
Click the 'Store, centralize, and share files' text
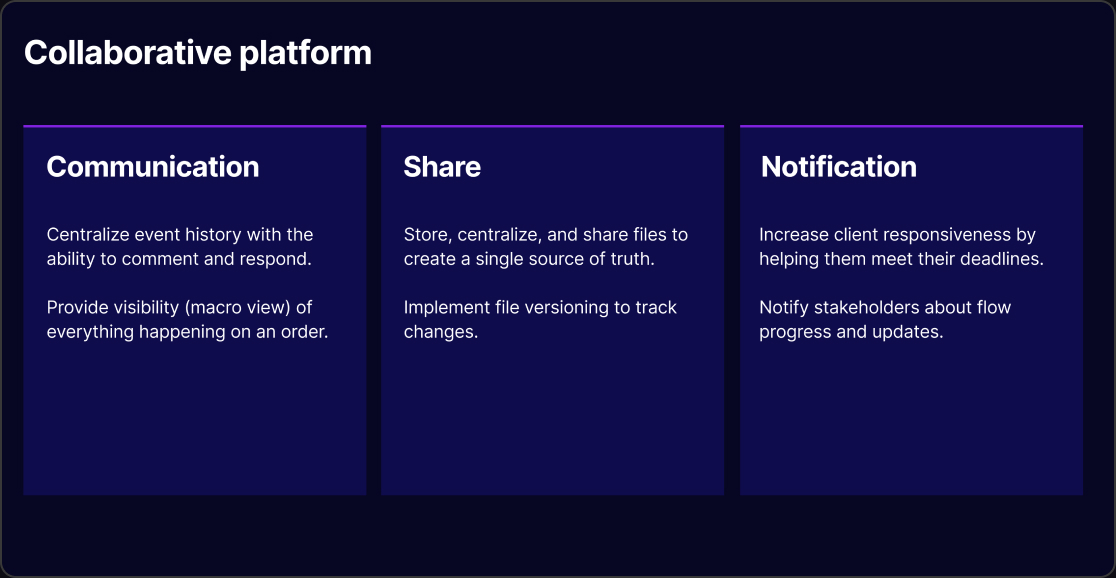click(546, 246)
